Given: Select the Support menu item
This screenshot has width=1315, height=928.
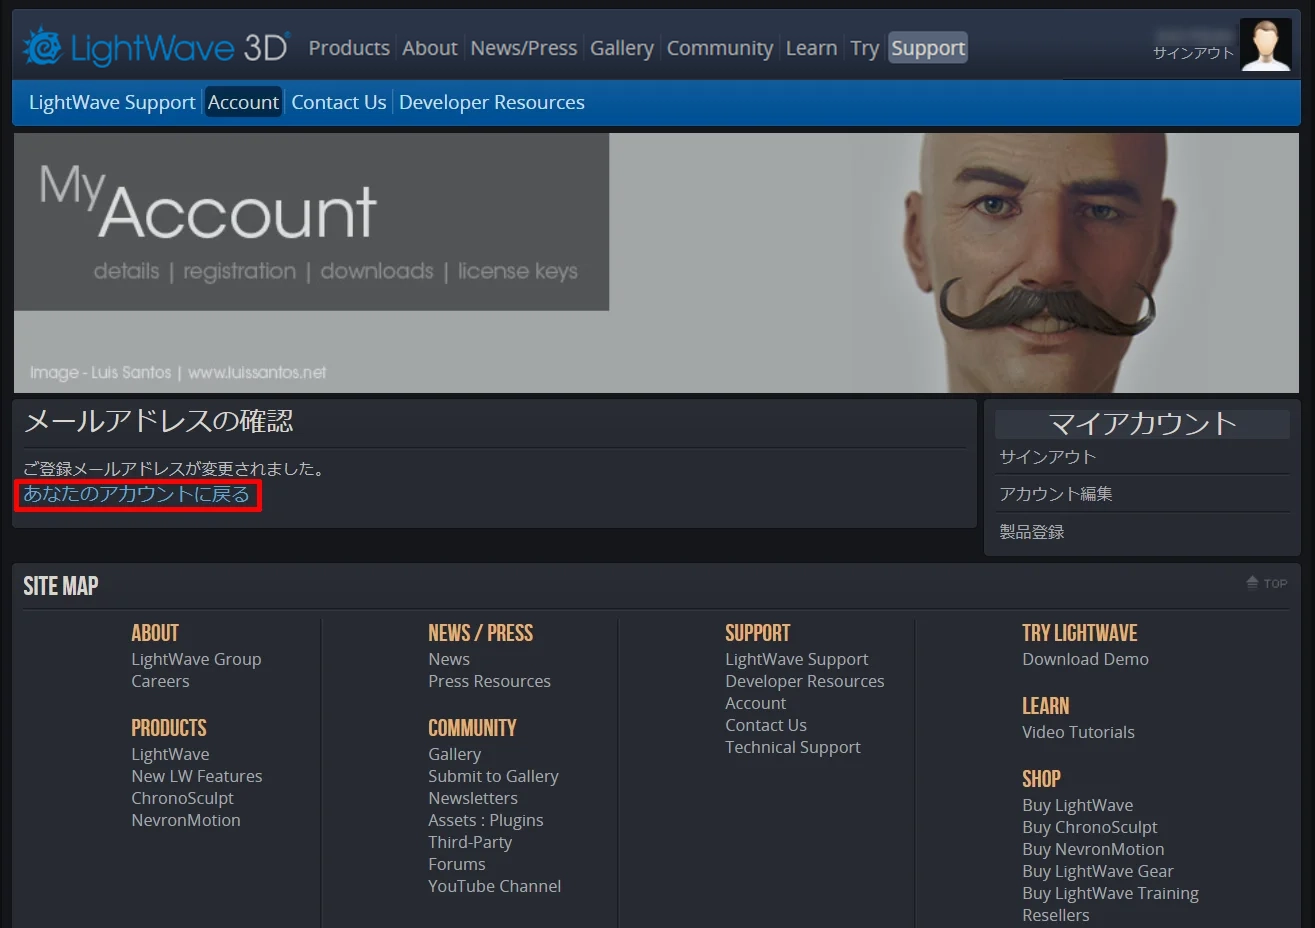Looking at the screenshot, I should 928,48.
